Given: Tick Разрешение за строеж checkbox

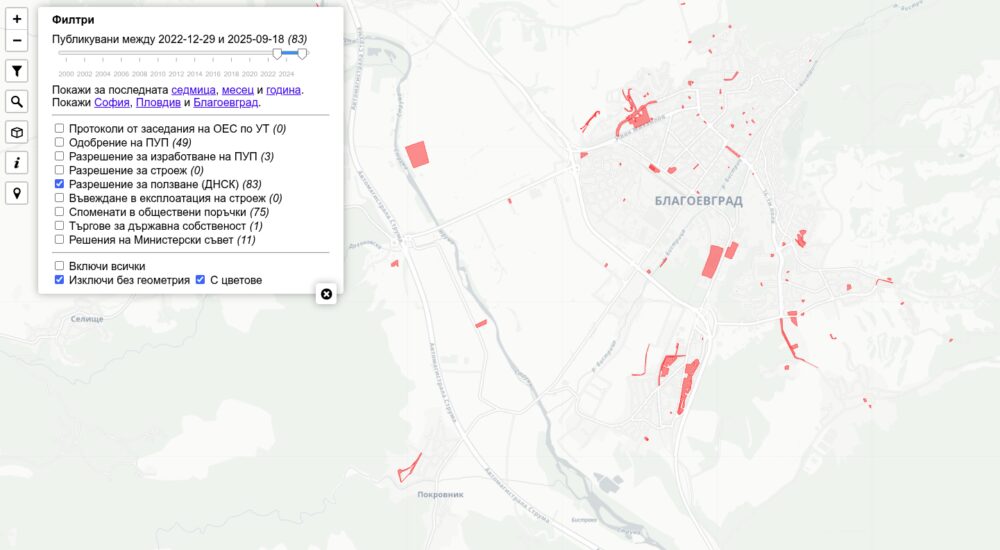Looking at the screenshot, I should (x=59, y=170).
